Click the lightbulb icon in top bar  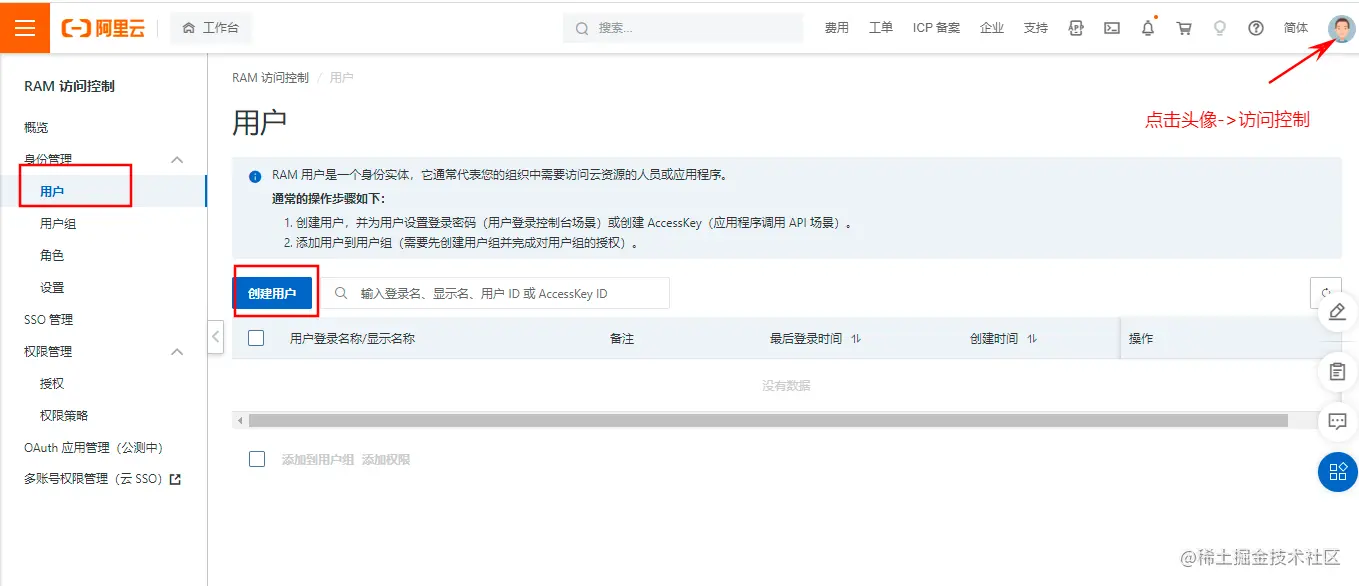[1220, 28]
